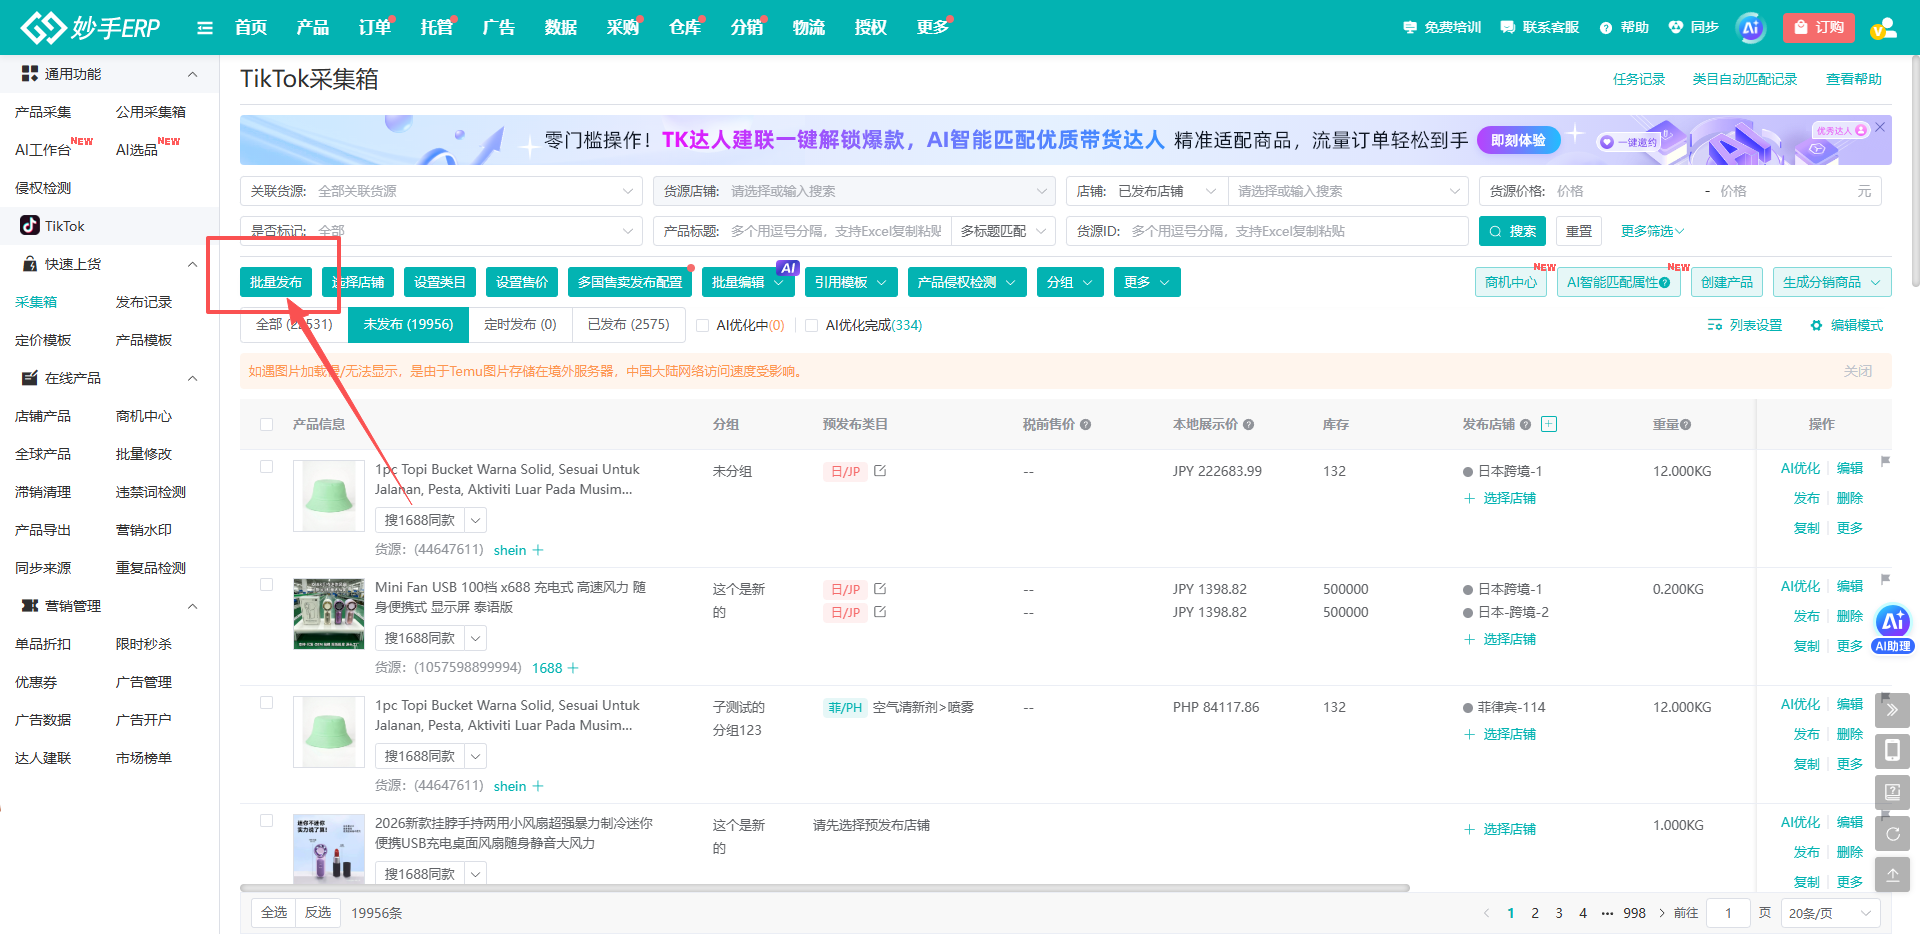Open the 产品侵权检测 dropdown button
This screenshot has height=934, width=1920.
tap(967, 282)
